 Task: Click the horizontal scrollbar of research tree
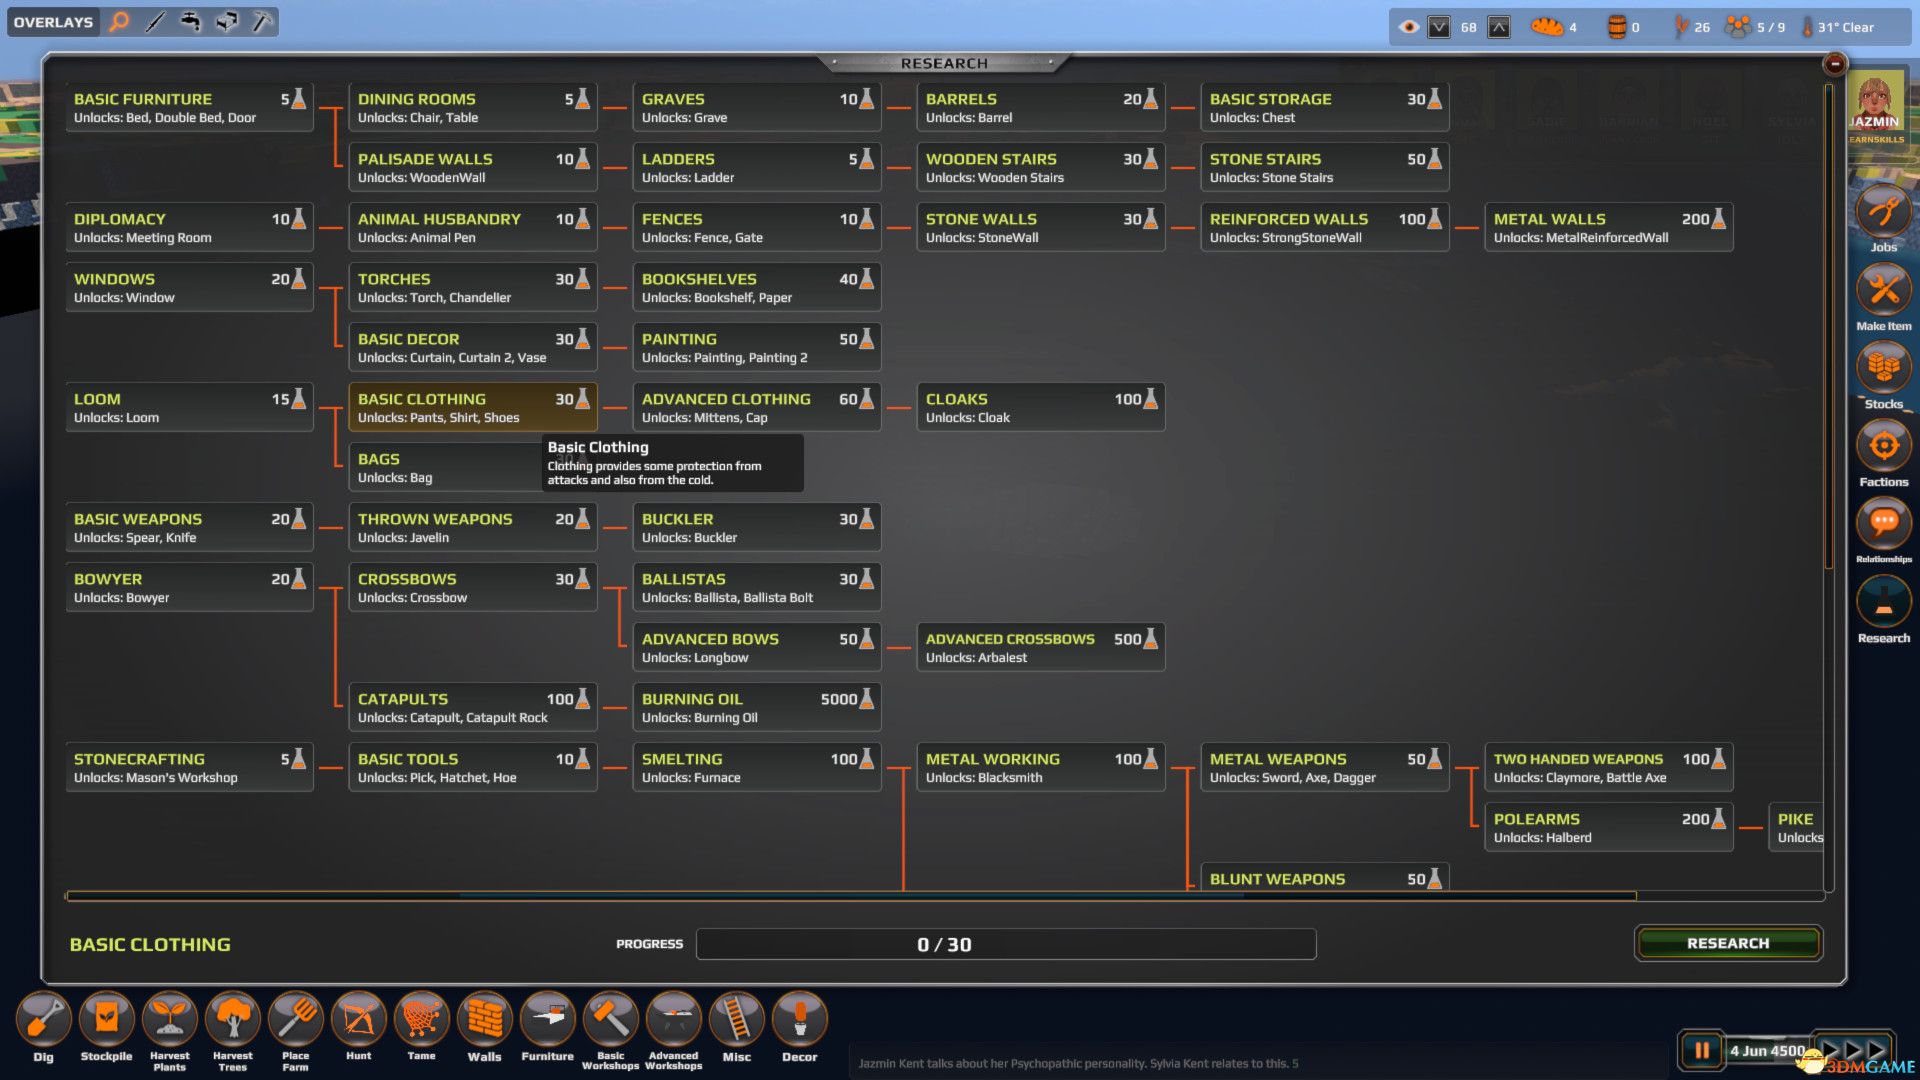point(851,896)
